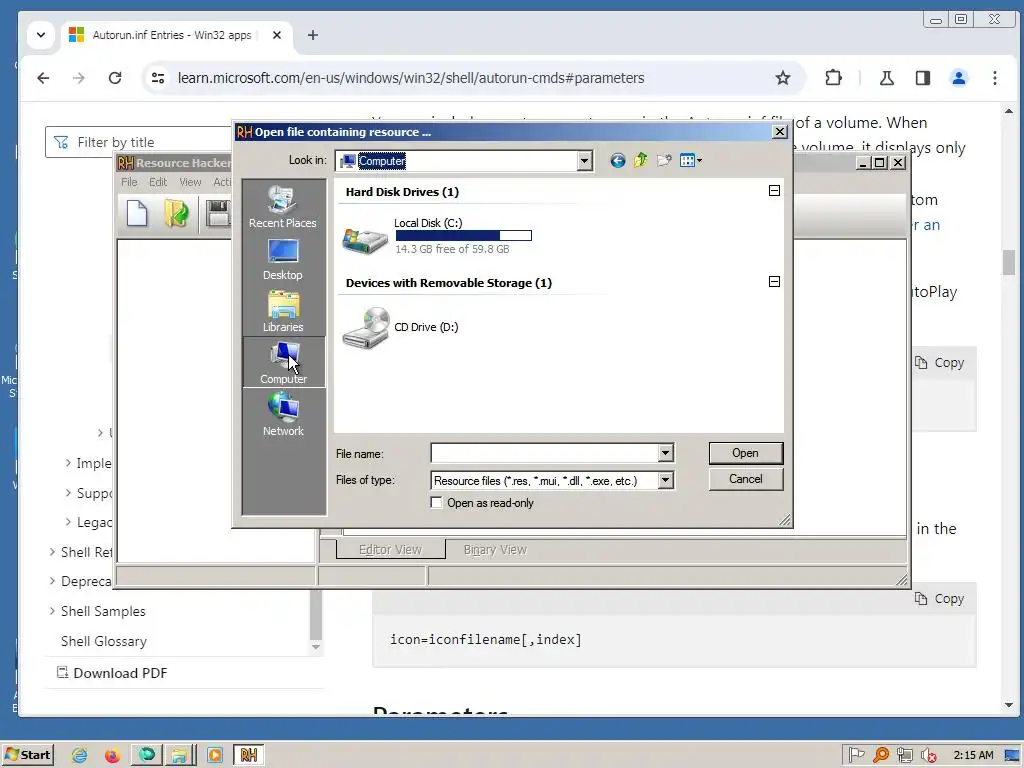Open browser extensions puzzle icon
This screenshot has height=768, width=1024.
(x=833, y=78)
